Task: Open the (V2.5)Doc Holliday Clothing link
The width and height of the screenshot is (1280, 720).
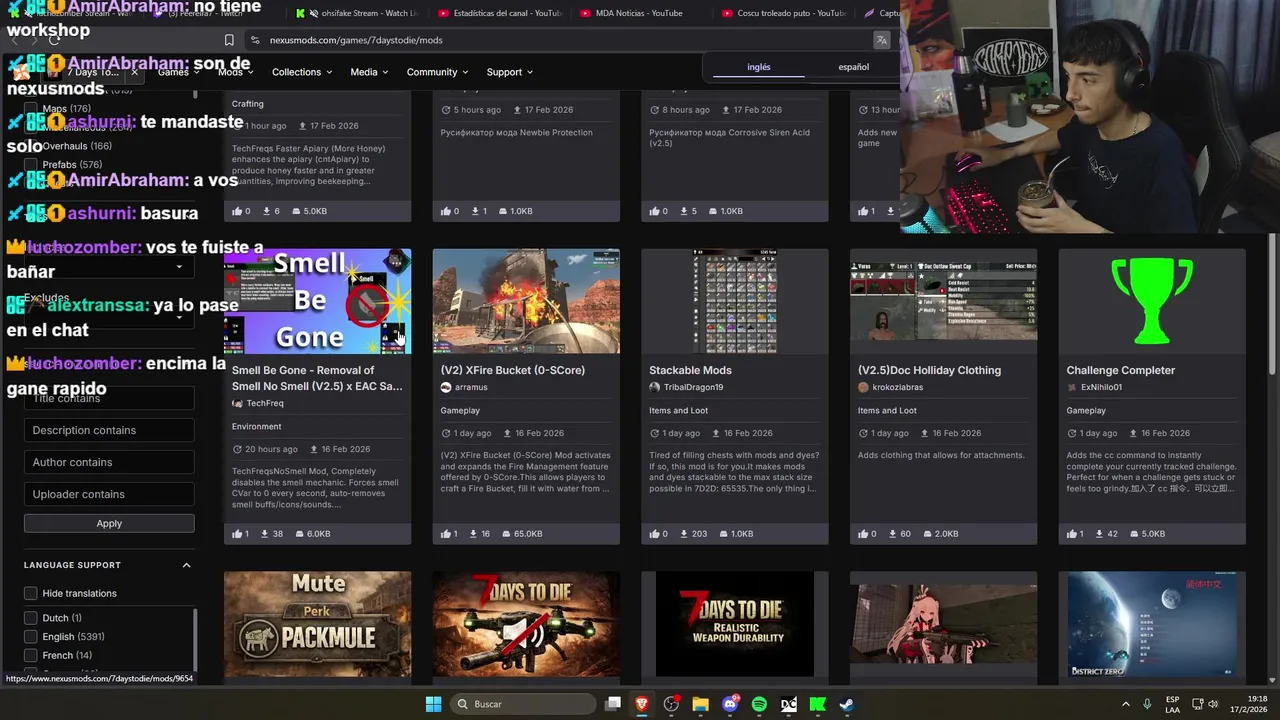Action: (929, 370)
